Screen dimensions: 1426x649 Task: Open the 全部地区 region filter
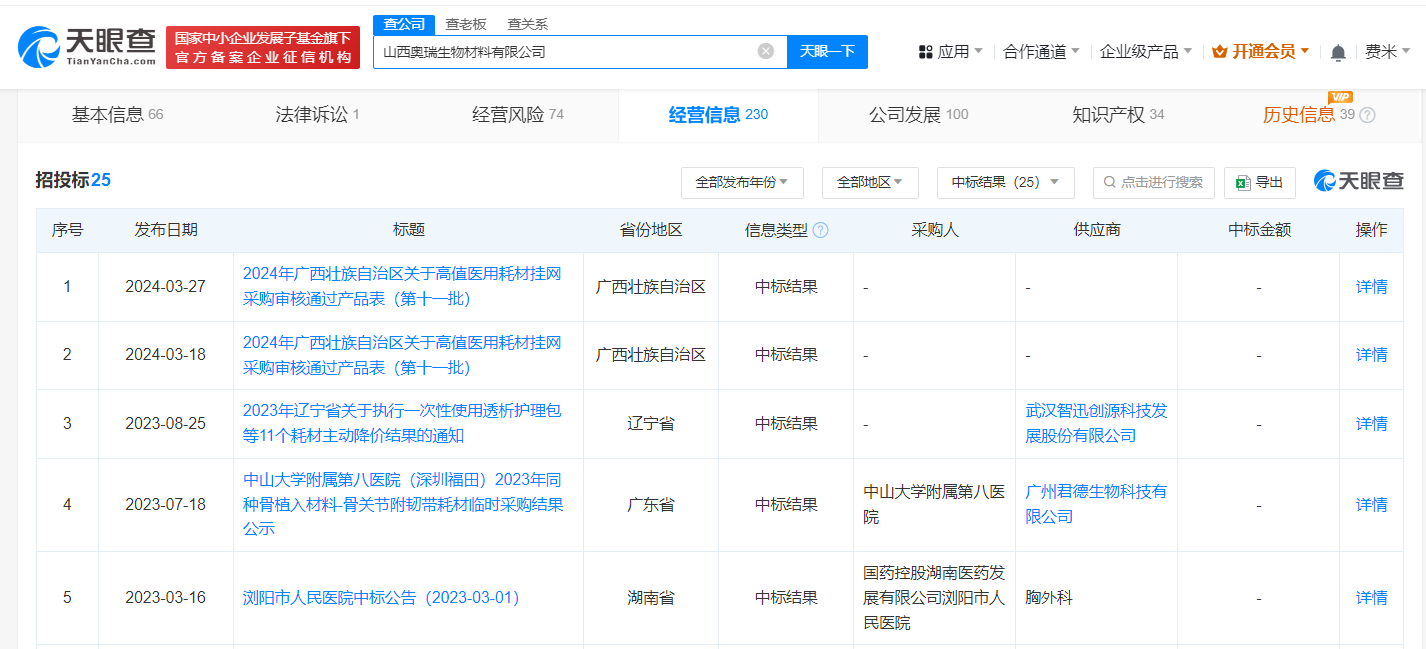tap(869, 182)
